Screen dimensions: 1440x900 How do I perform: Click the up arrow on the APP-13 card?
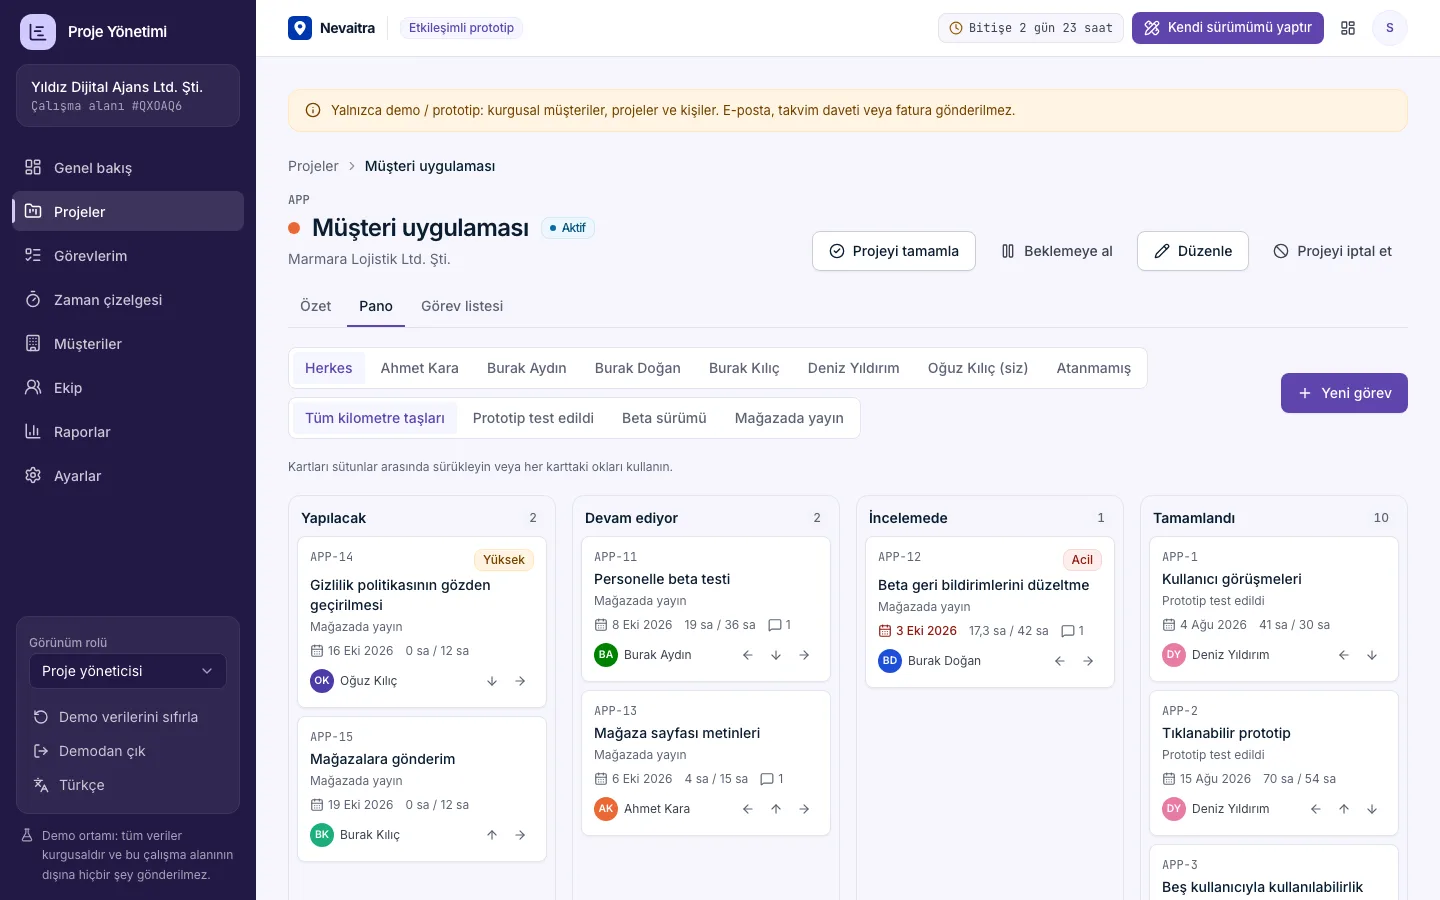pos(776,809)
